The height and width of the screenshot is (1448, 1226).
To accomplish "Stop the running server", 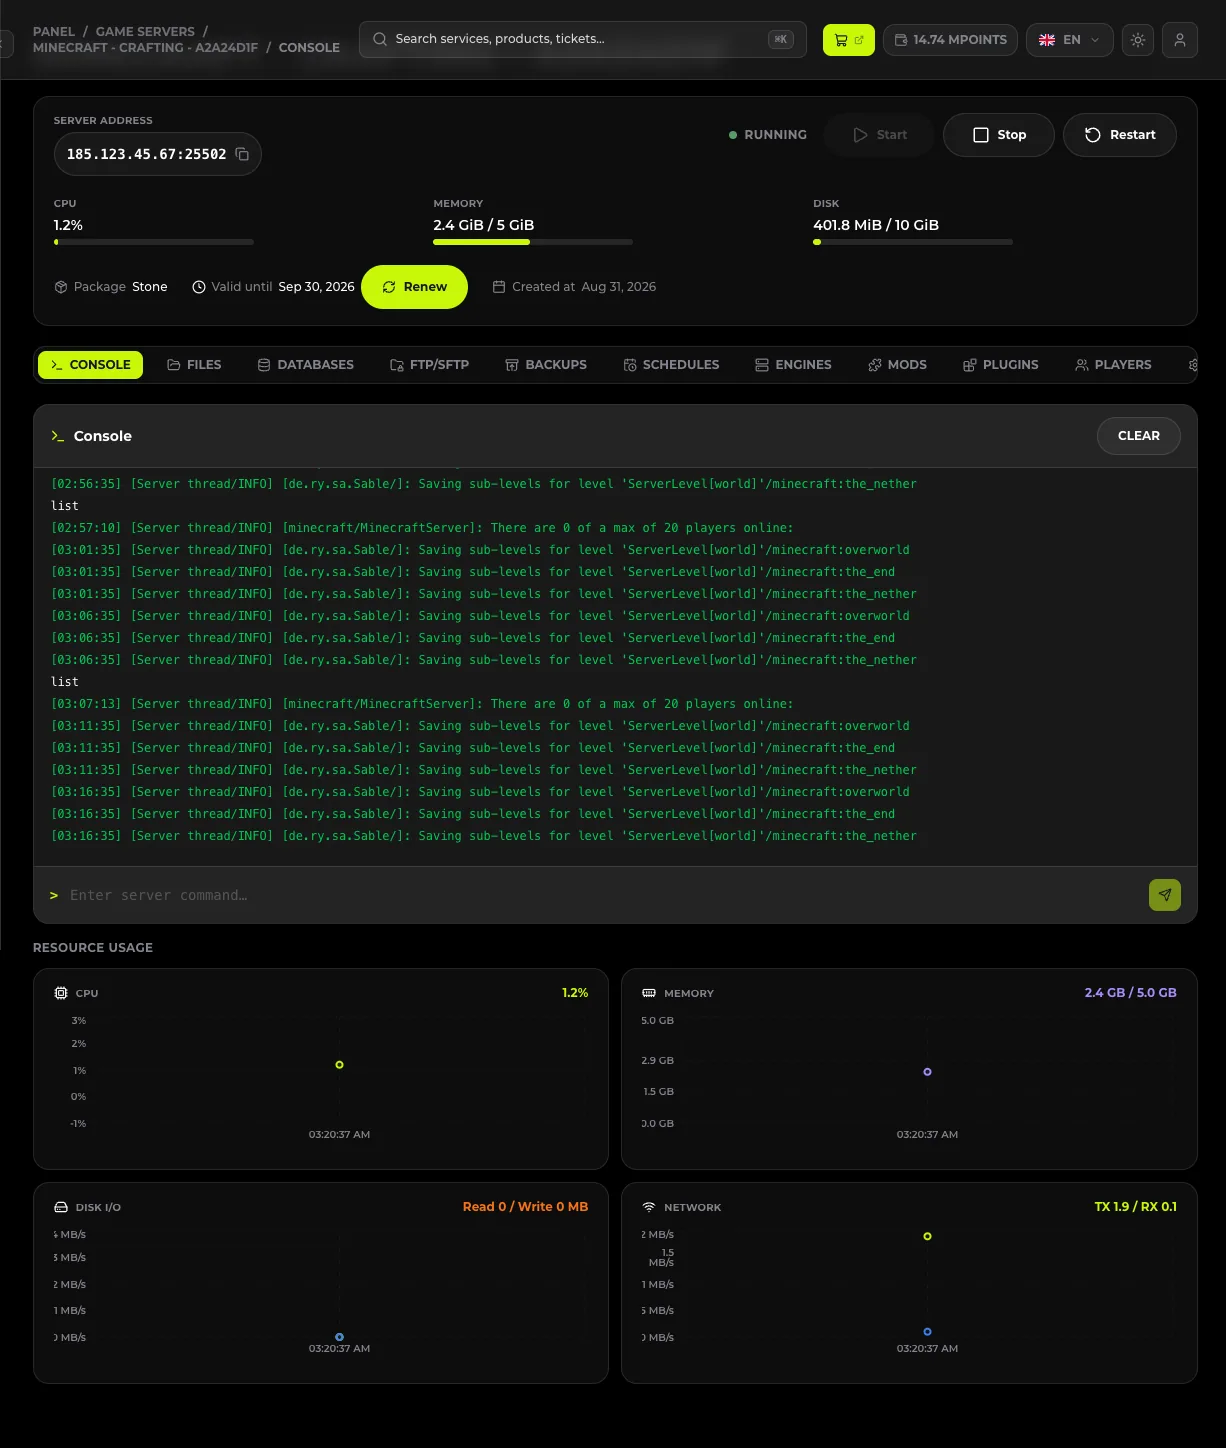I will tap(999, 135).
